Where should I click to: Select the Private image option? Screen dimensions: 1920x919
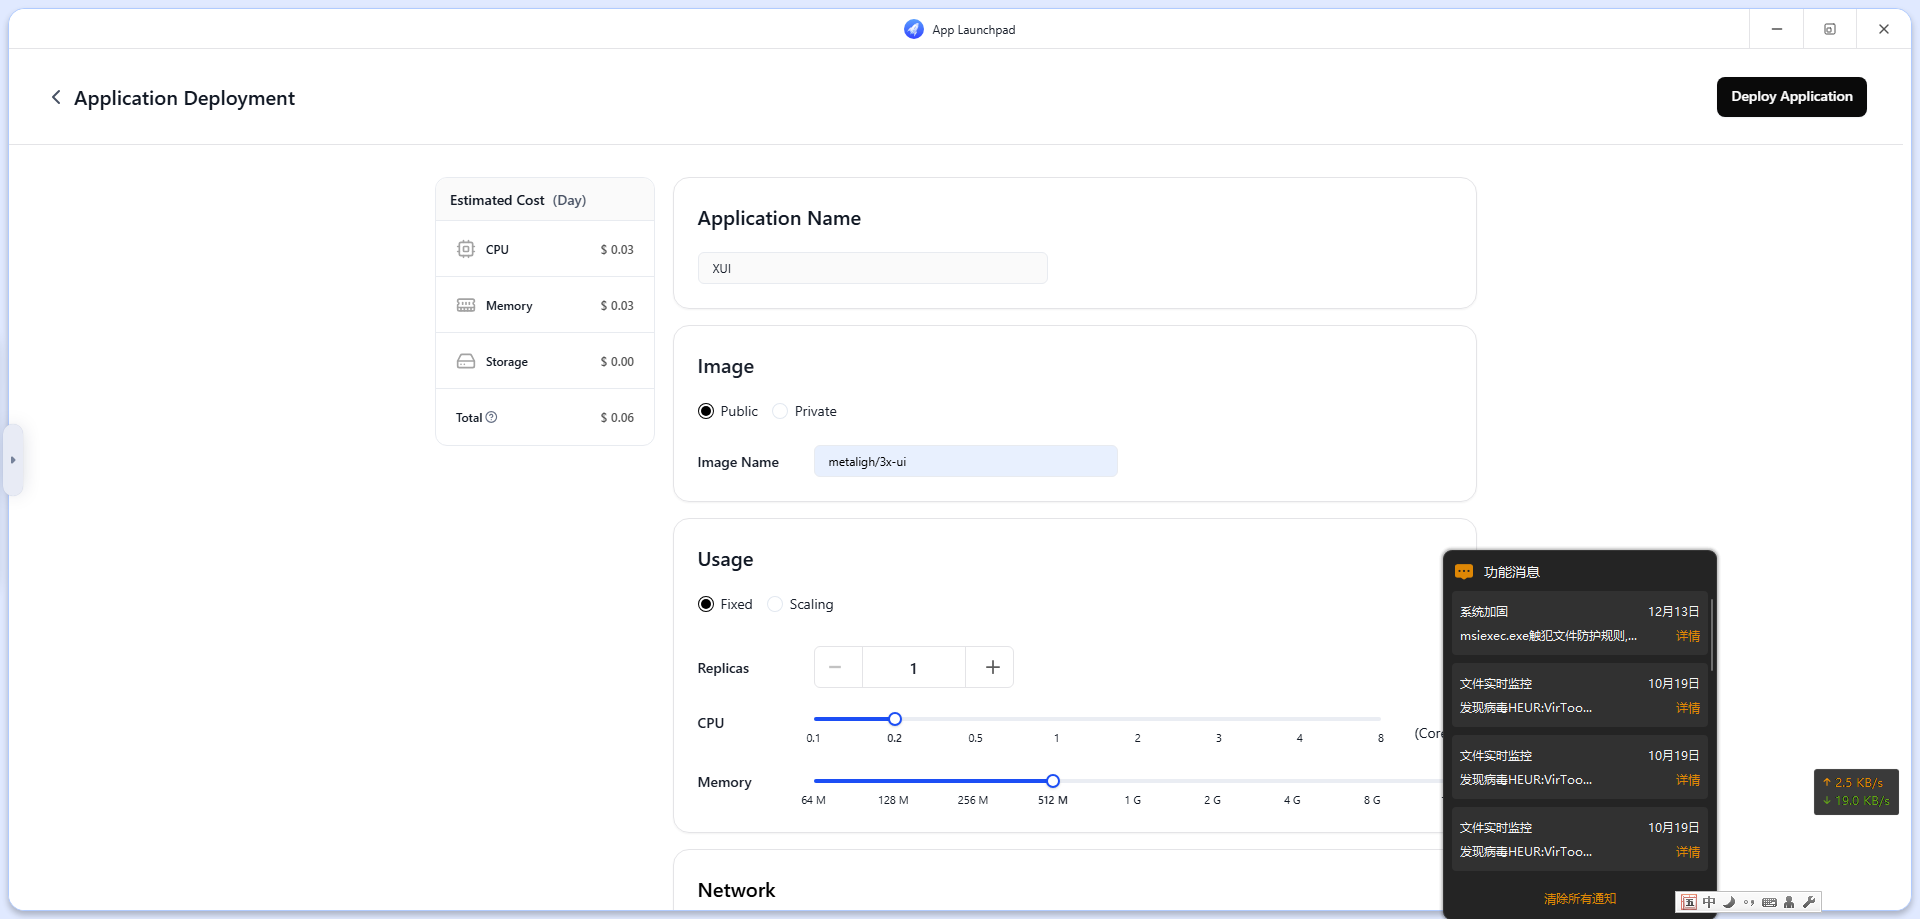[780, 411]
